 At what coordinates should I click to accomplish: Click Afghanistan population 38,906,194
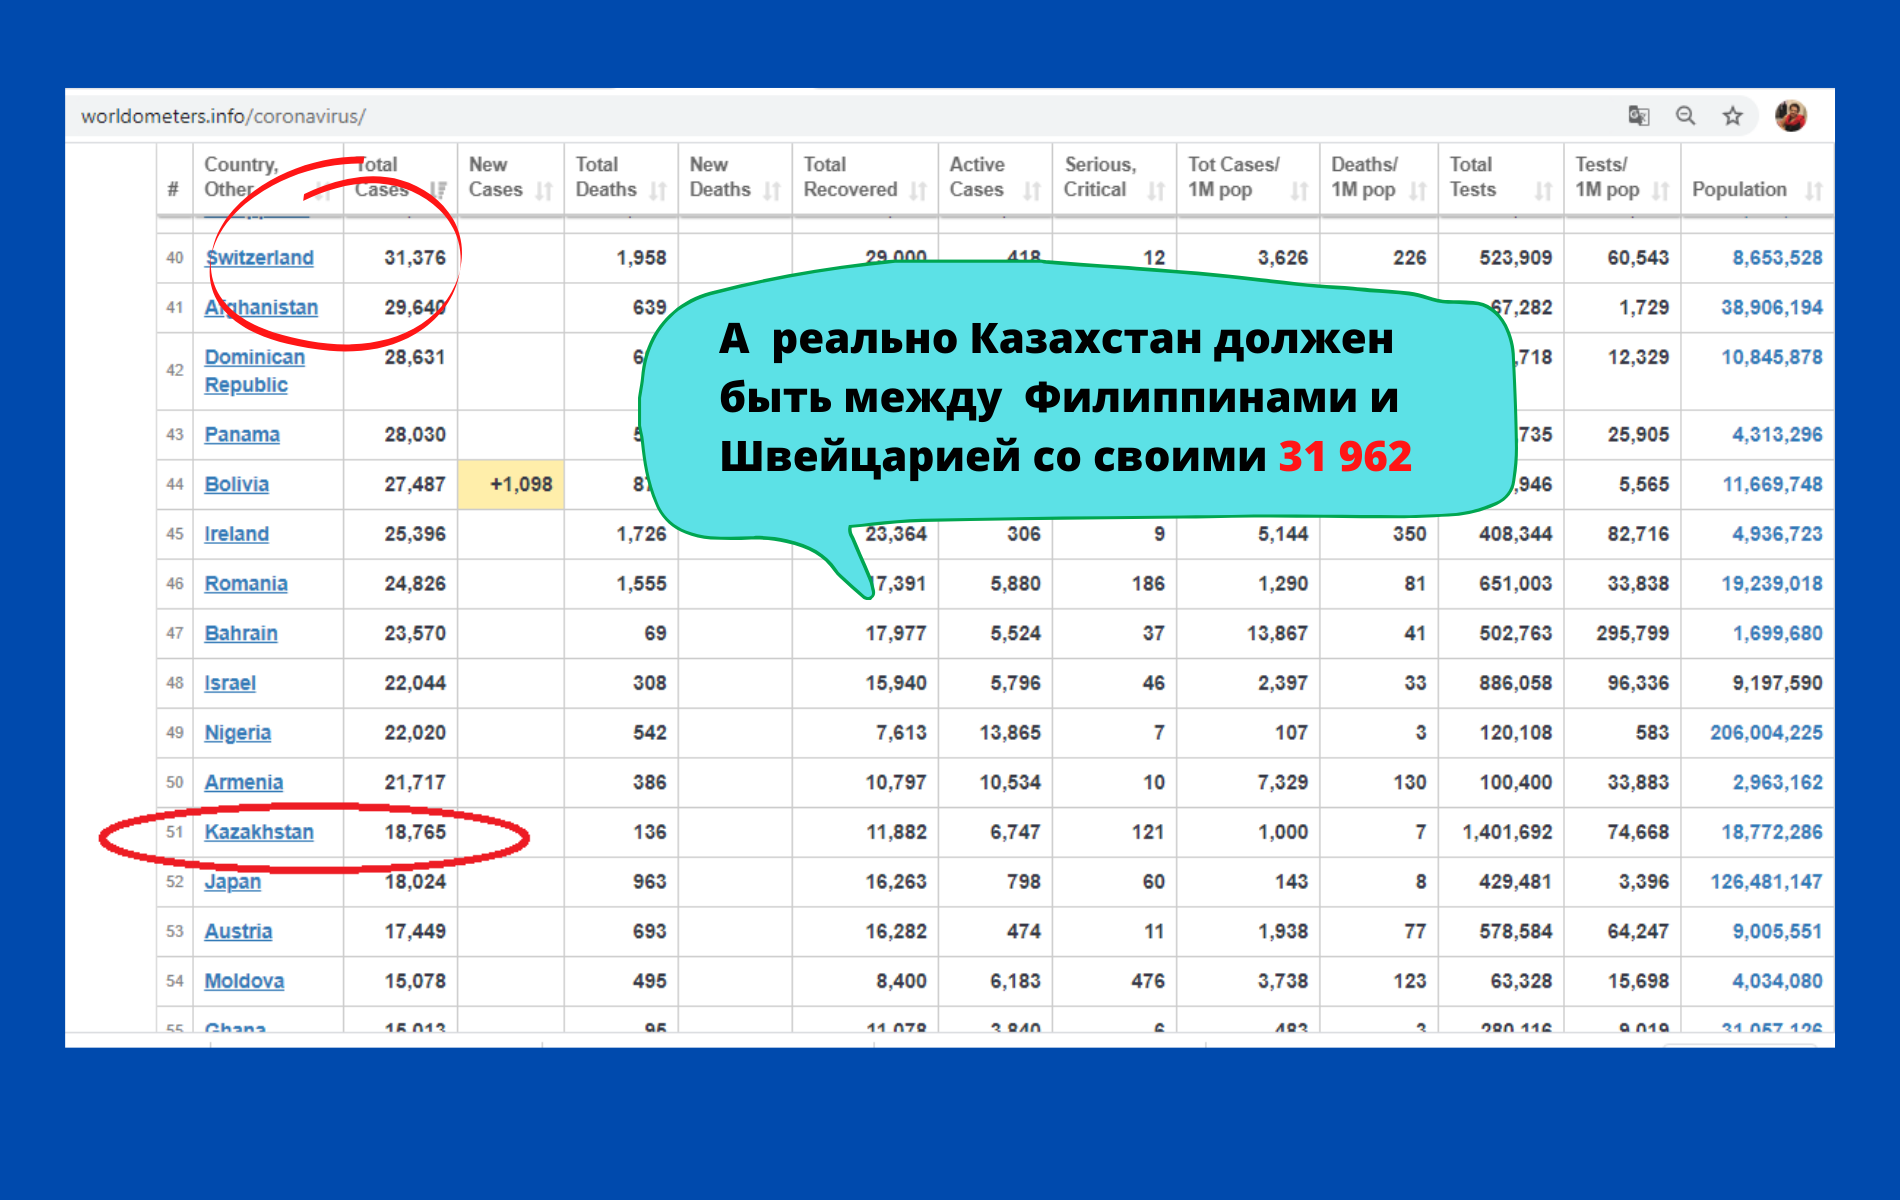(1772, 308)
